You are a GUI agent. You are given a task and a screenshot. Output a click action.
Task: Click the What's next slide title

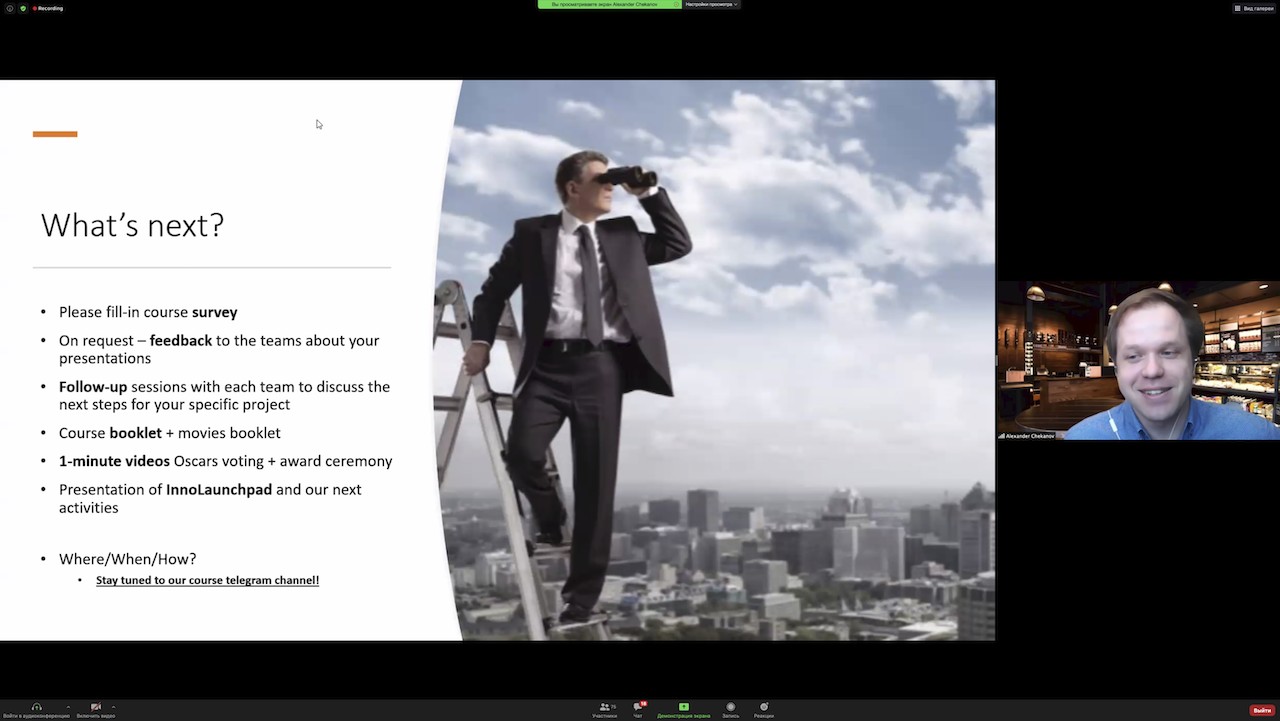[x=132, y=225]
